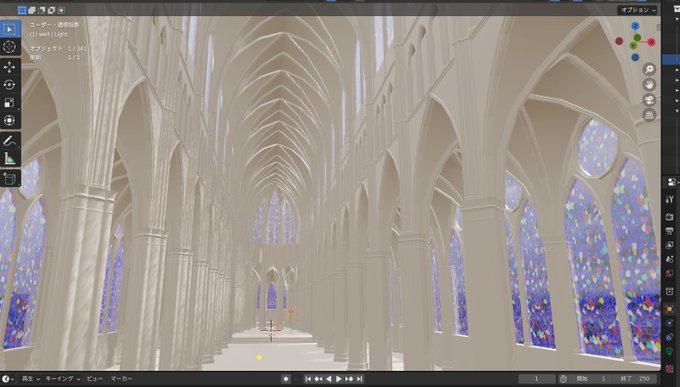The width and height of the screenshot is (680, 387).
Task: Toggle perspective/orthographic grid gizmo
Action: point(649,115)
